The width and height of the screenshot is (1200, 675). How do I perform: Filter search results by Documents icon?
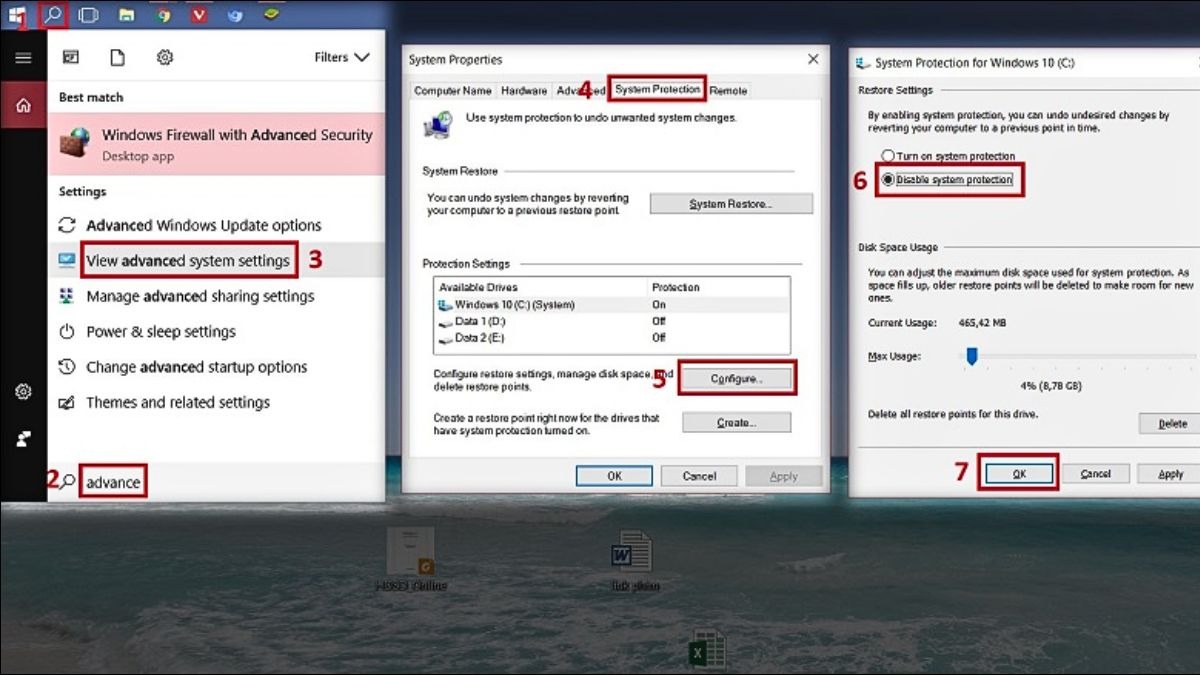point(118,57)
